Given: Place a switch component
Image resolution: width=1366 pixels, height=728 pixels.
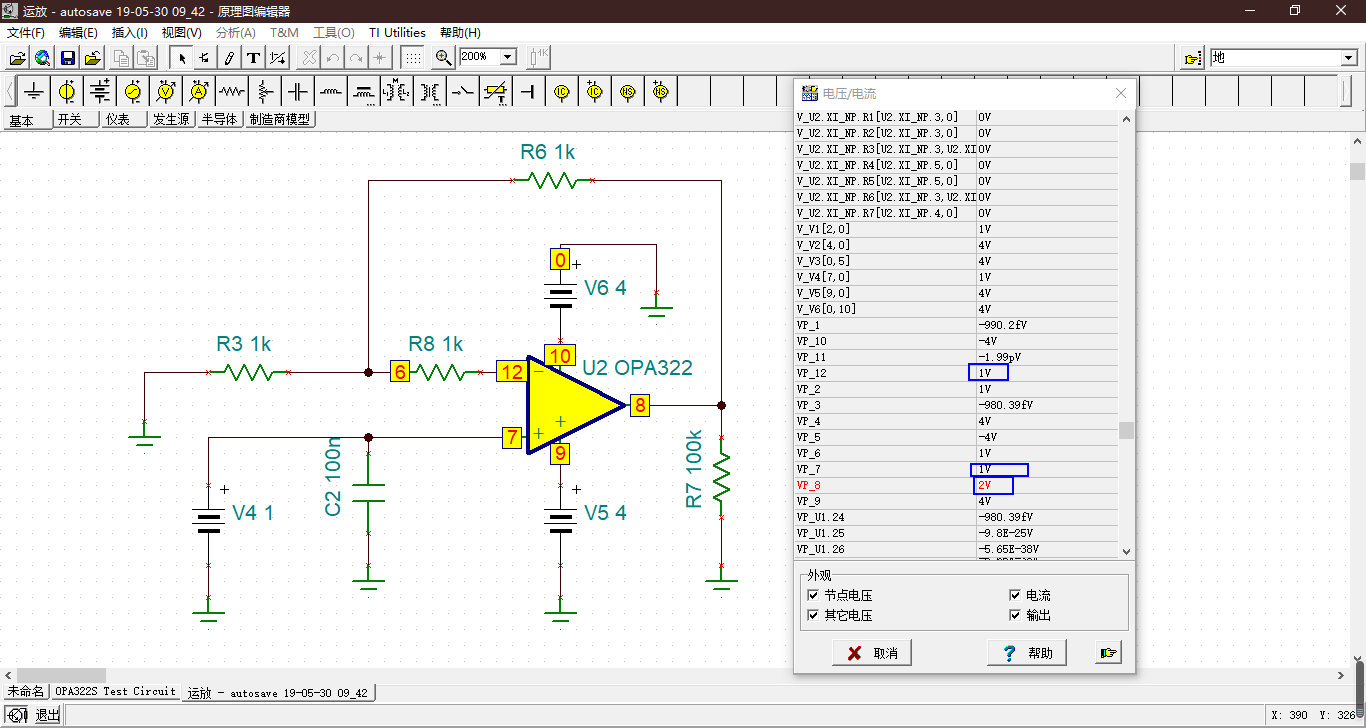Looking at the screenshot, I should pos(463,92).
